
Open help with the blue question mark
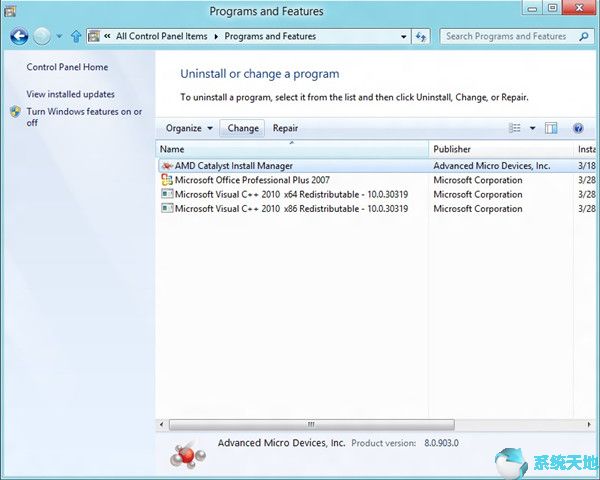[578, 128]
